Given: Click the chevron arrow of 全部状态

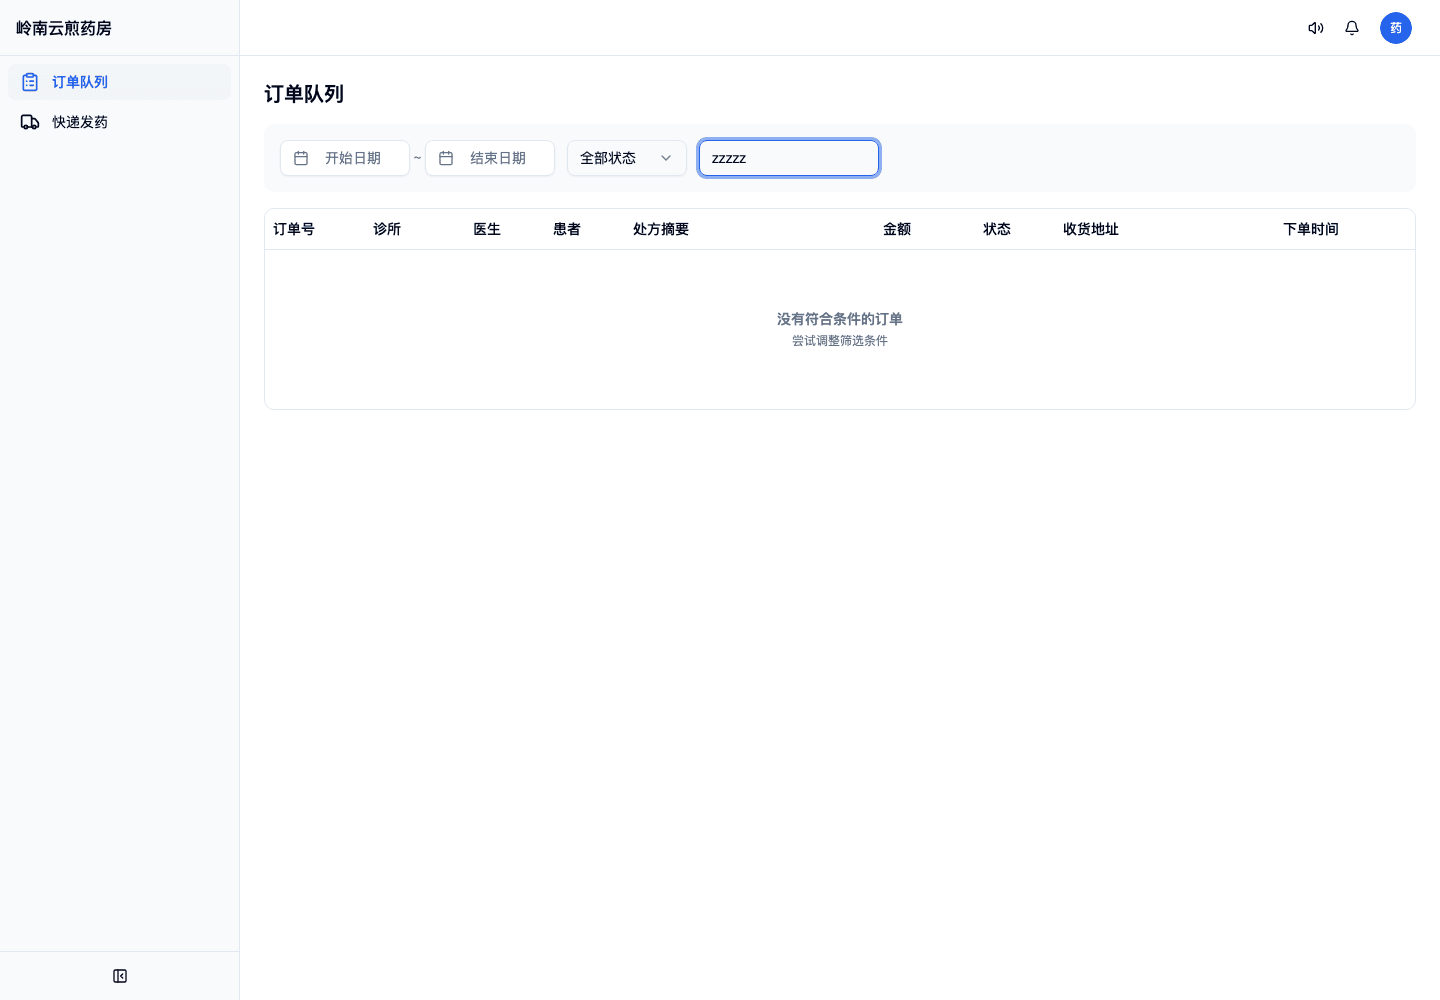Looking at the screenshot, I should click(x=666, y=158).
